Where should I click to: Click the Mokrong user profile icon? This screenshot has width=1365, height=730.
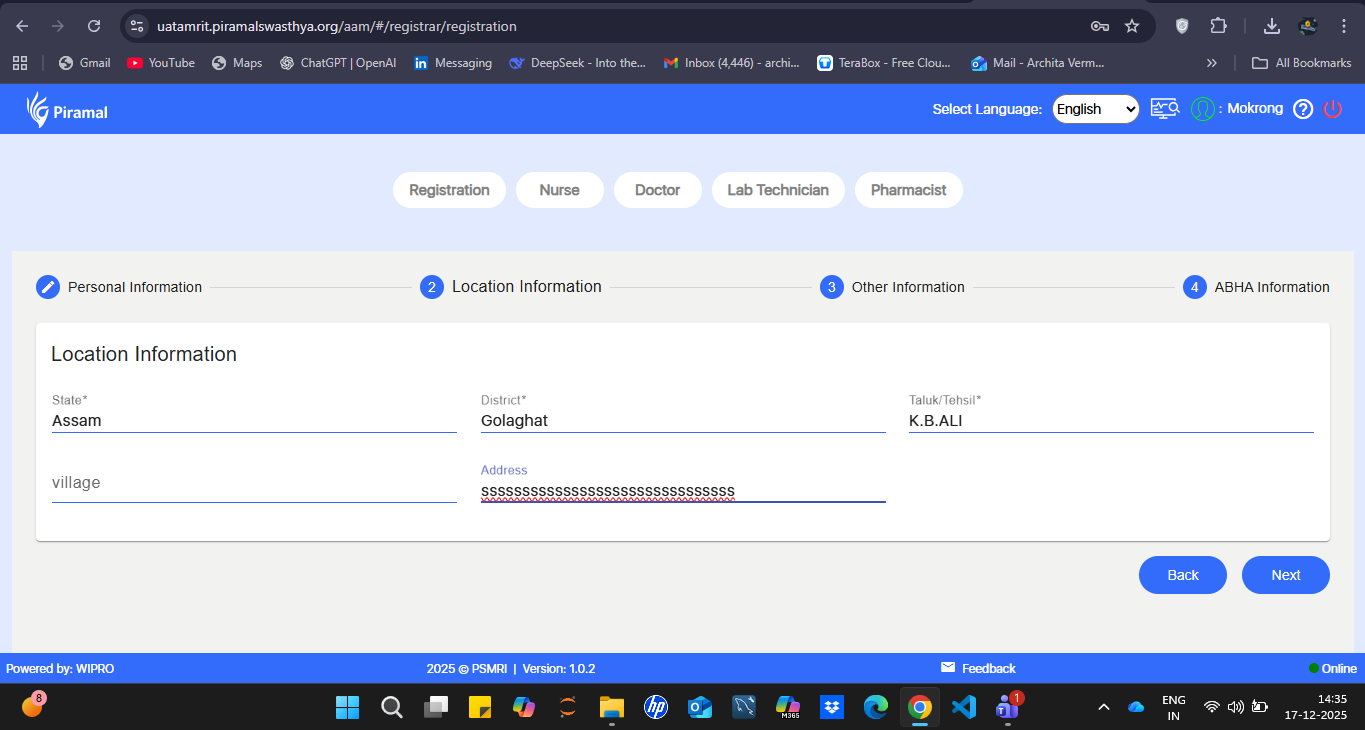(1202, 109)
